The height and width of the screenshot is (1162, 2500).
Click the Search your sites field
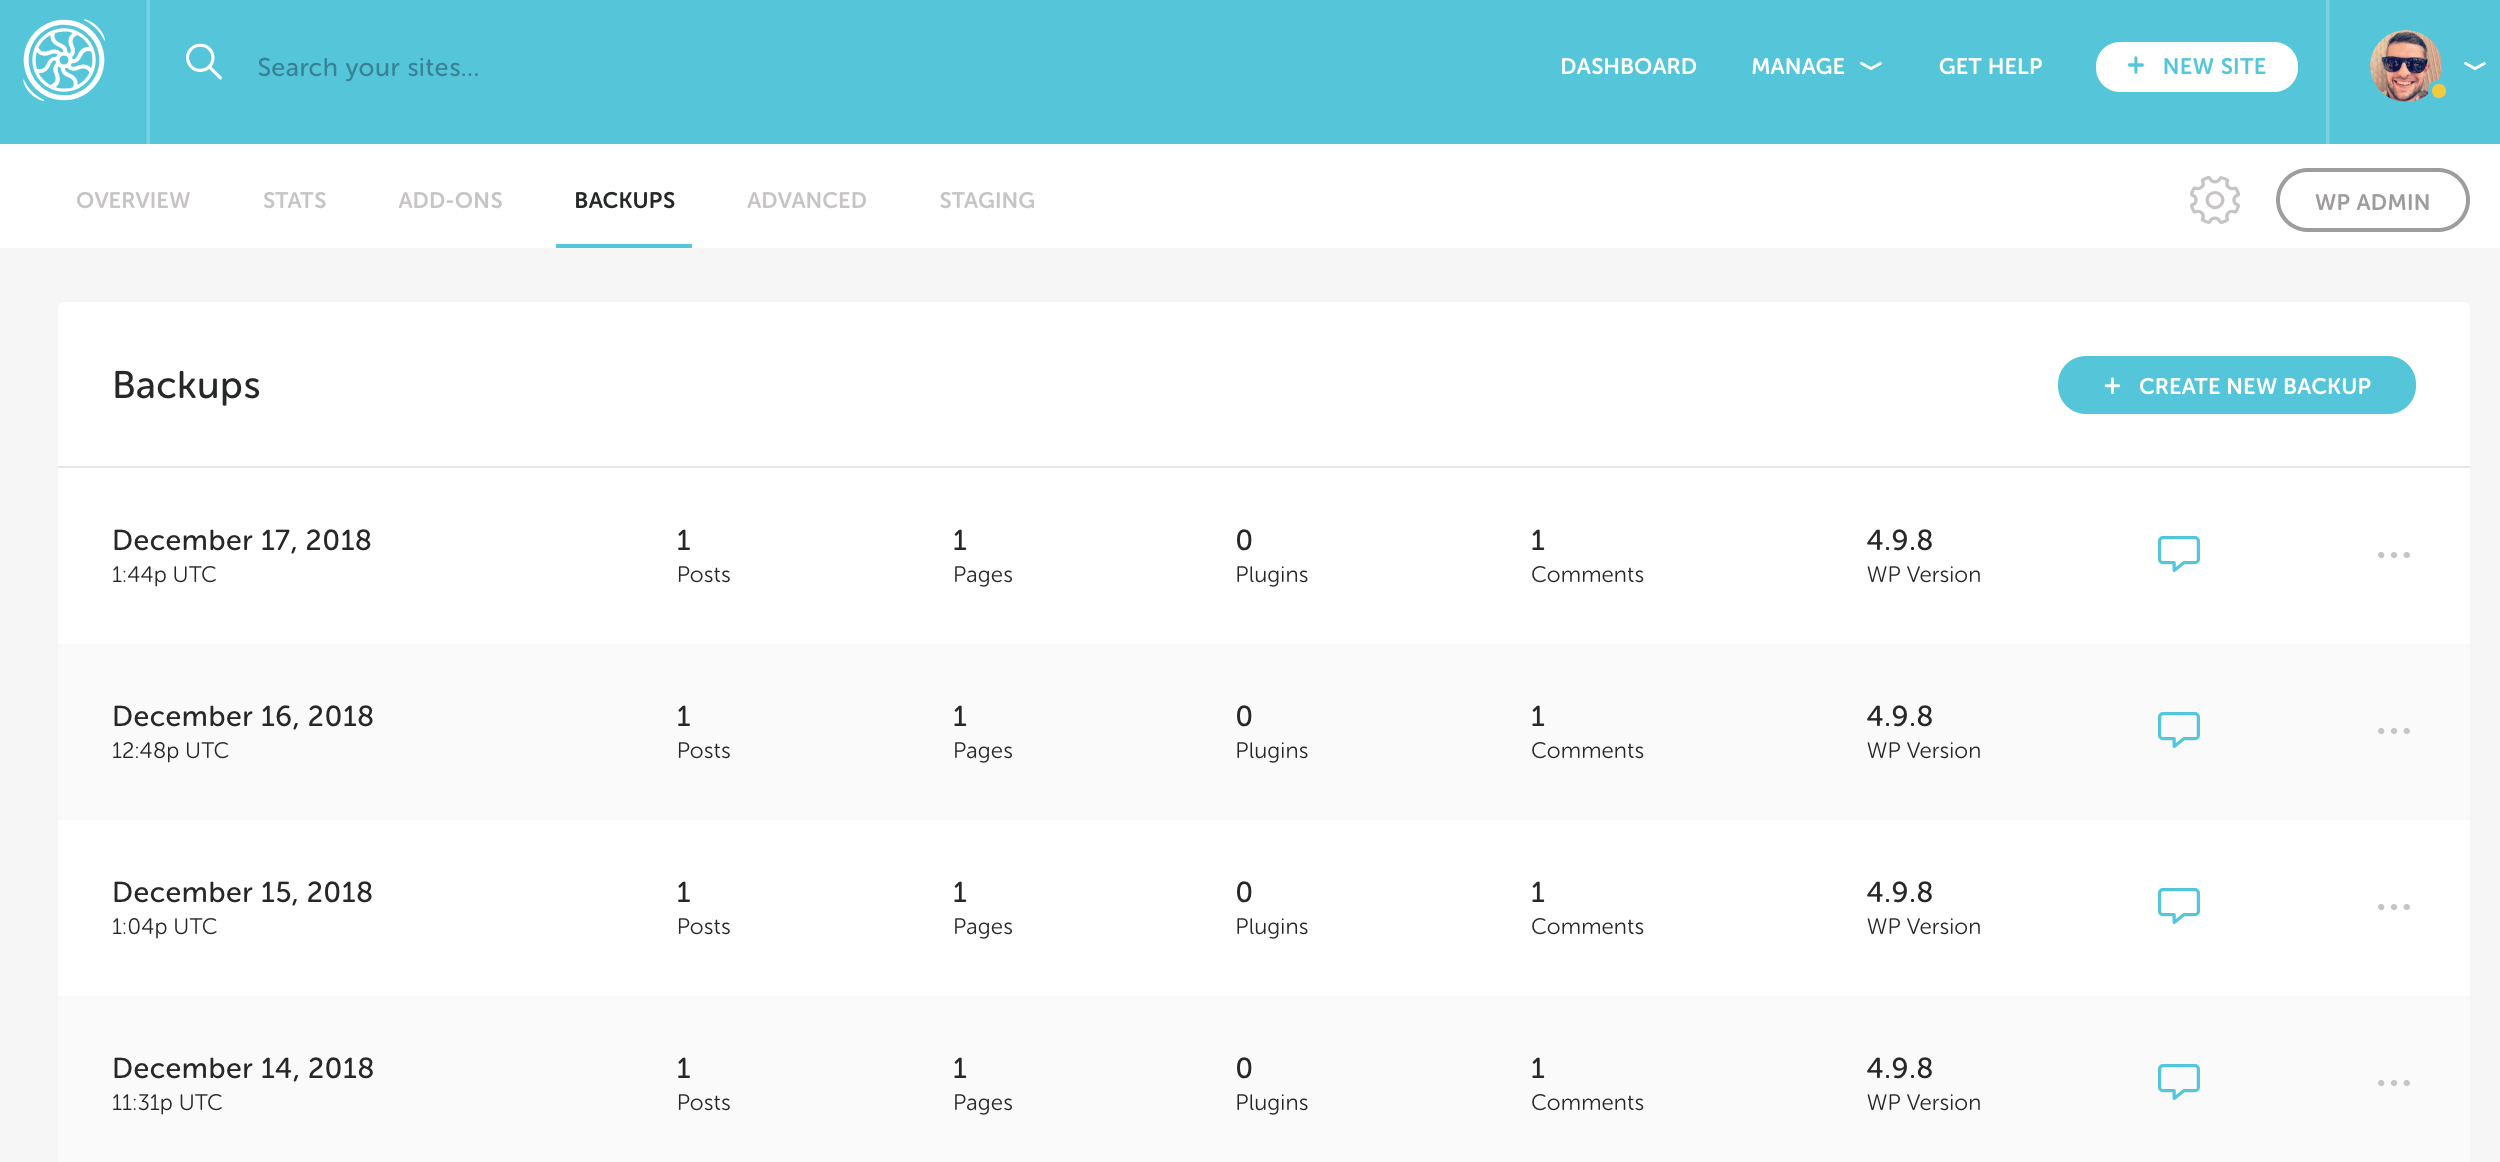[368, 65]
